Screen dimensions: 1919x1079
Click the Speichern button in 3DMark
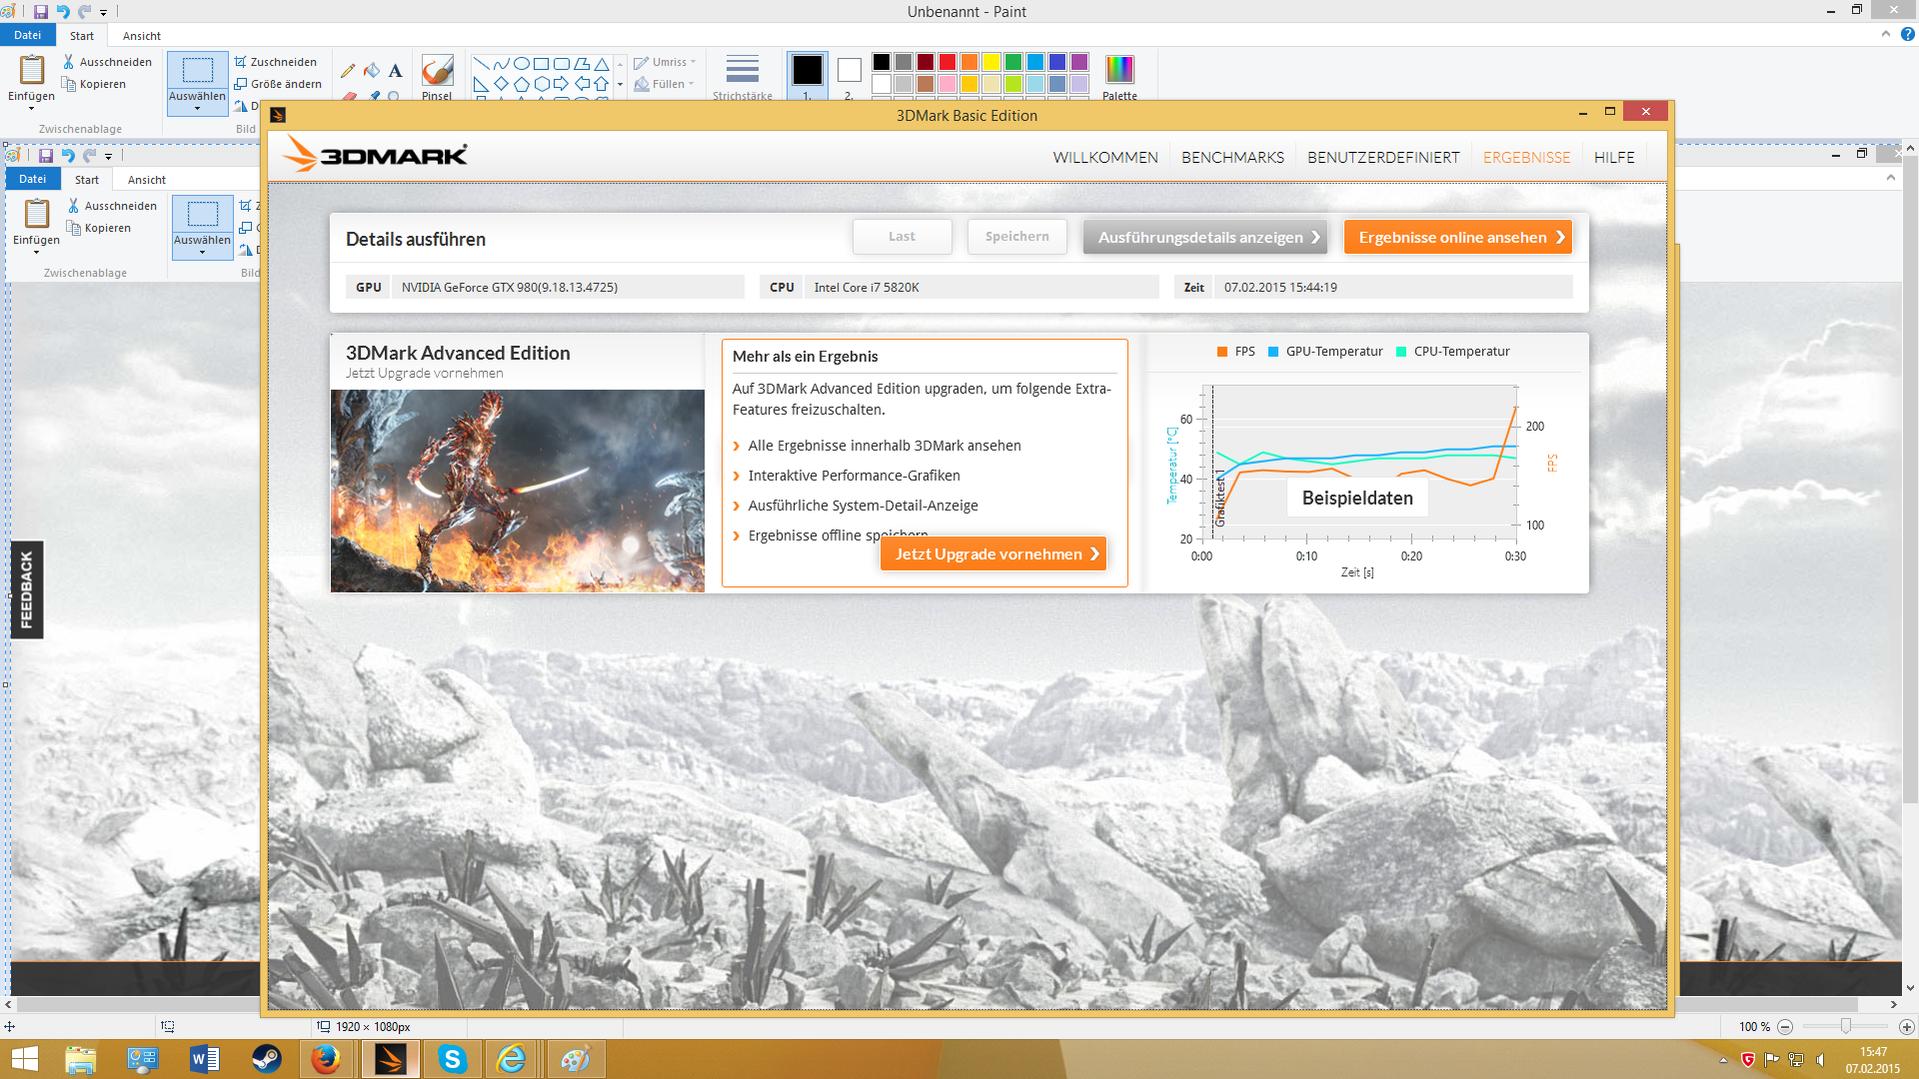[1017, 237]
